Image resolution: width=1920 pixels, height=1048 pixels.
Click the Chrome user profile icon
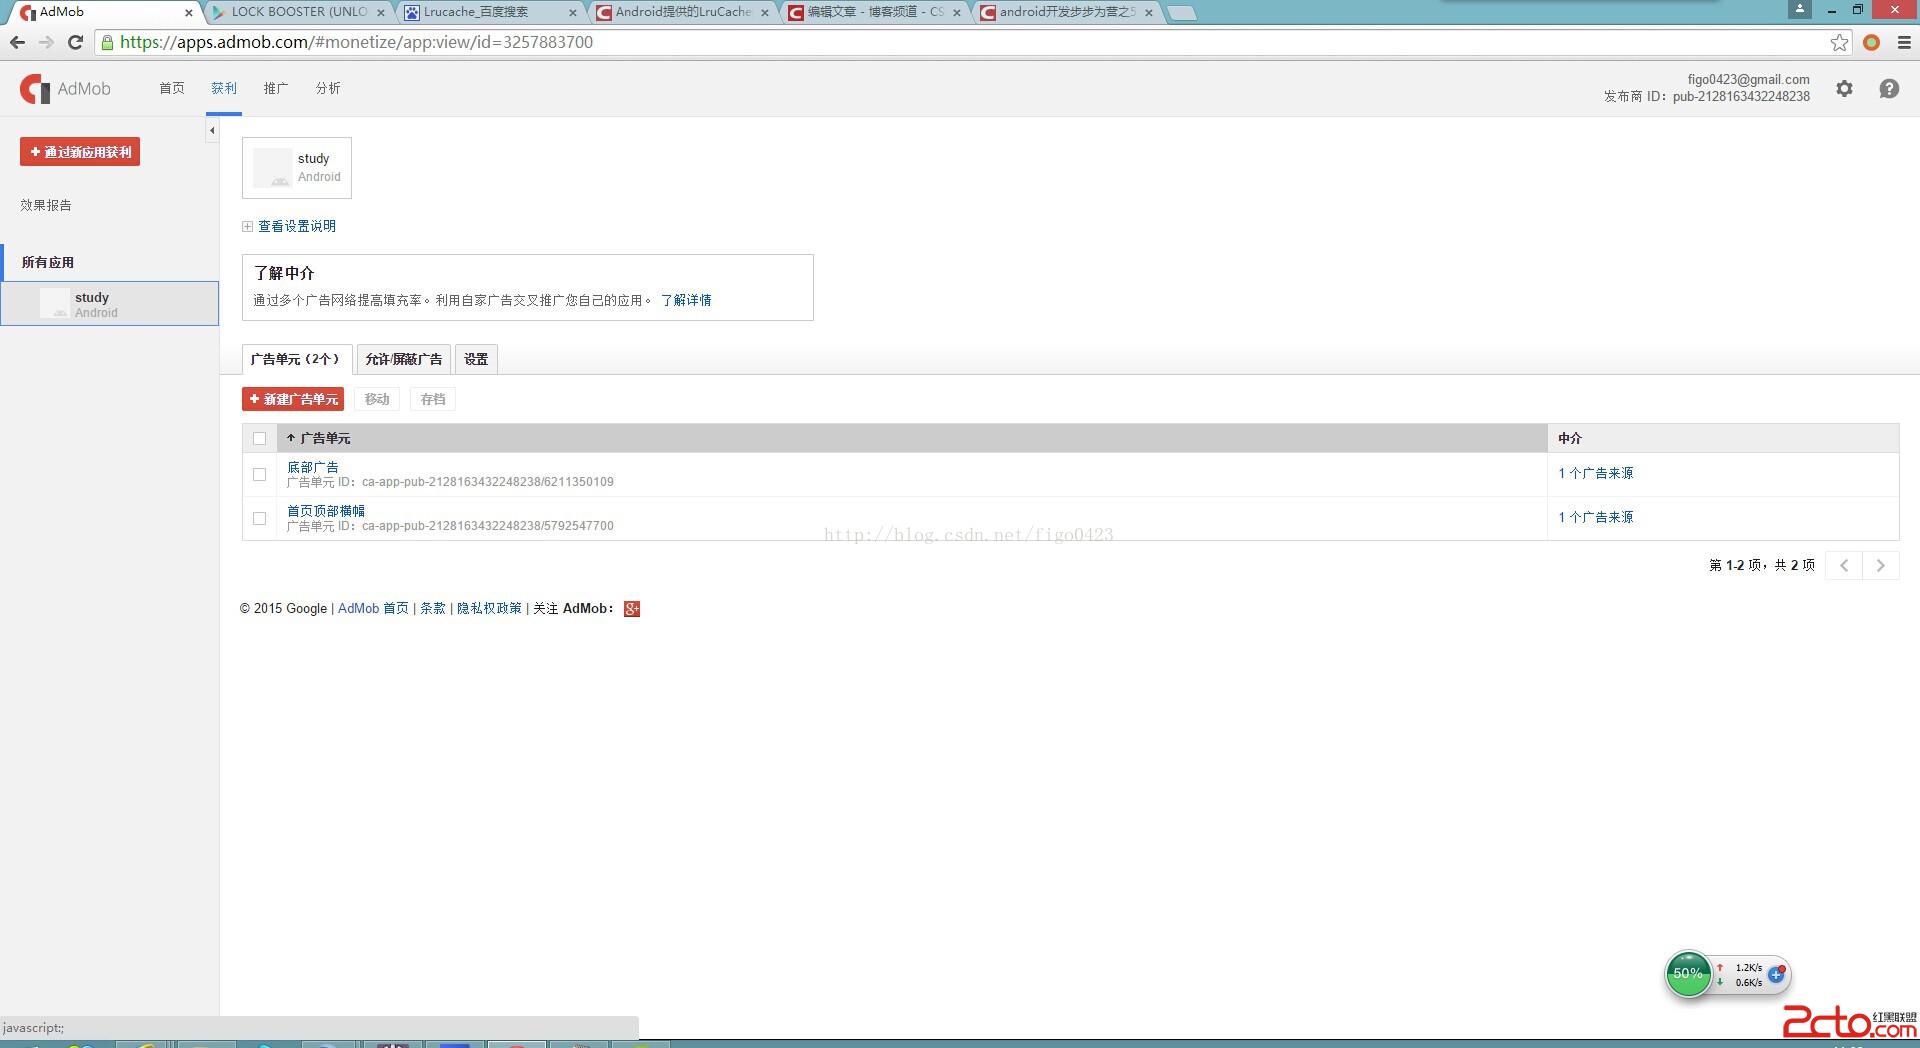pos(1800,9)
